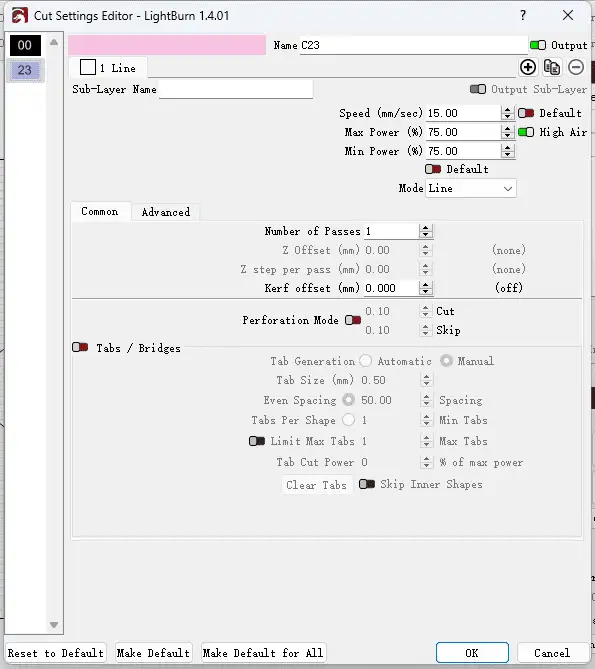Click the Cancel button
This screenshot has height=669, width=595.
click(x=552, y=653)
